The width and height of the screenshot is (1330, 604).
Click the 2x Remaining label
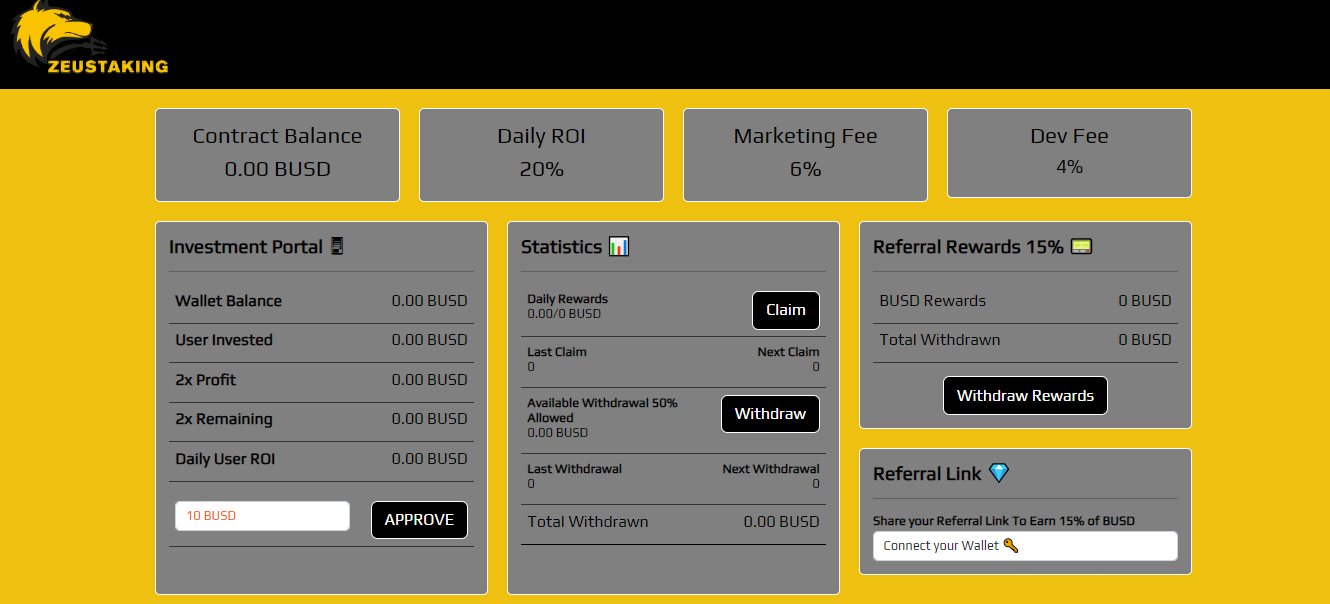(224, 419)
